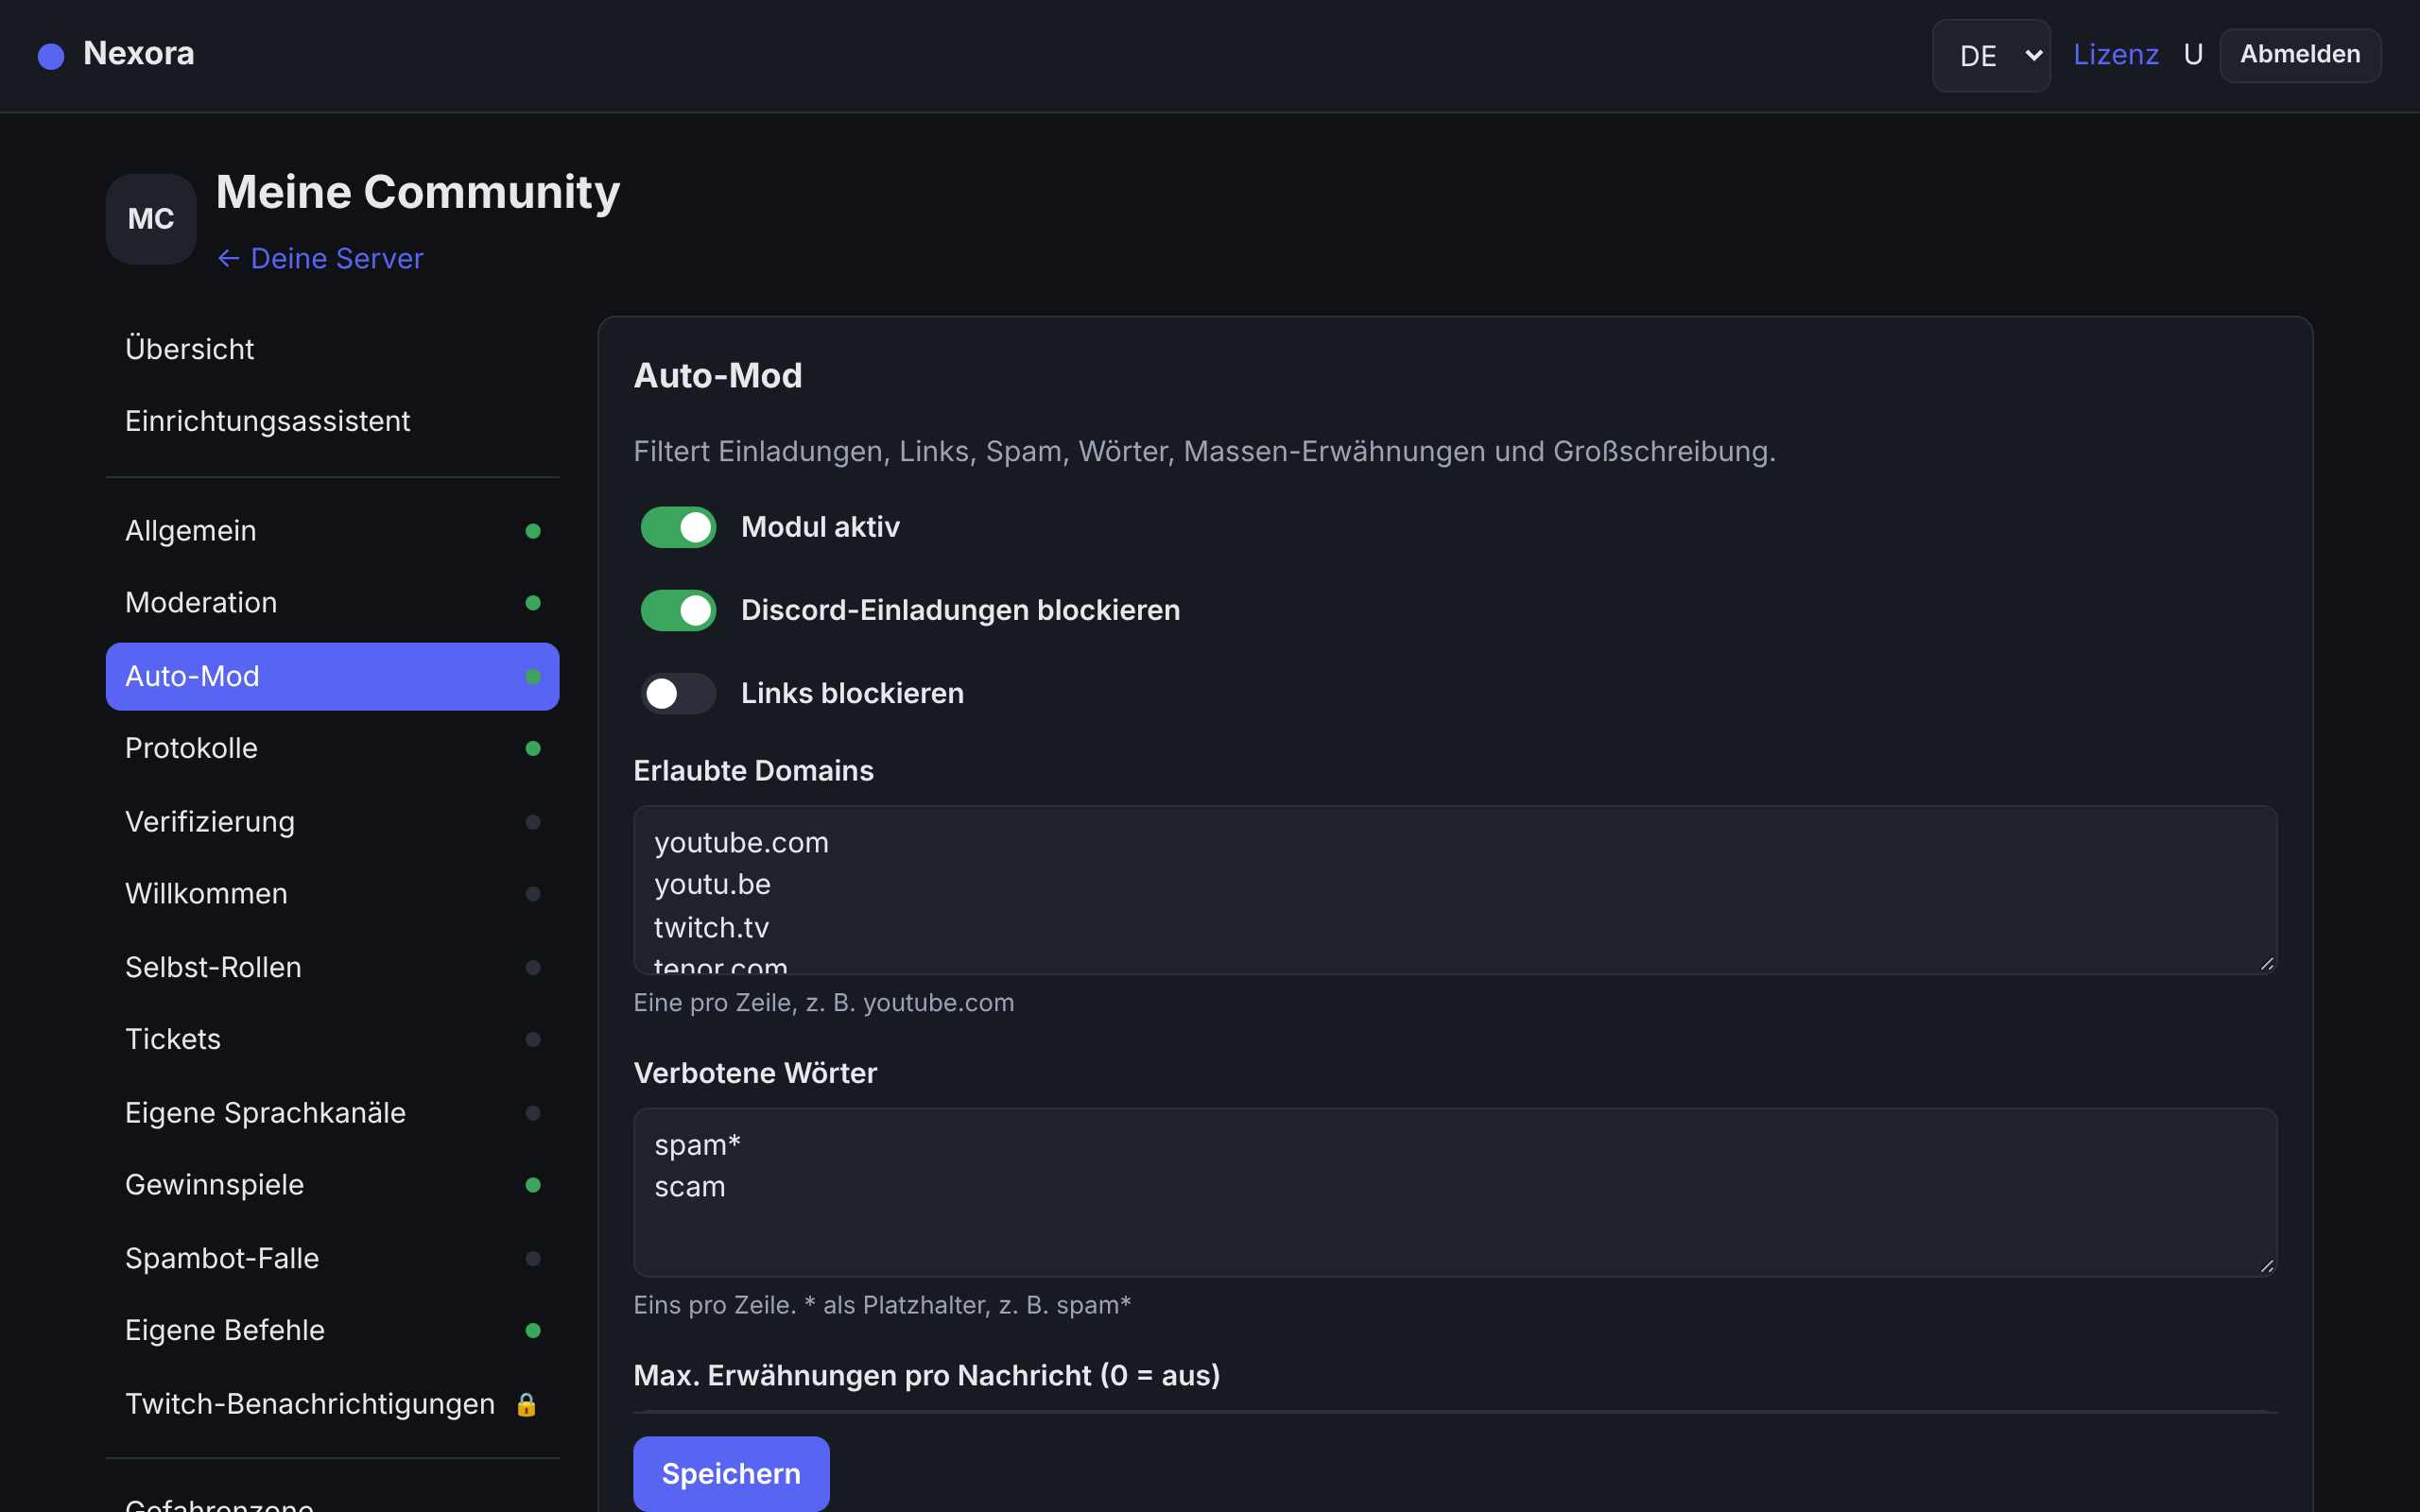Open Verifizierung settings
This screenshot has width=2420, height=1512.
[332, 822]
